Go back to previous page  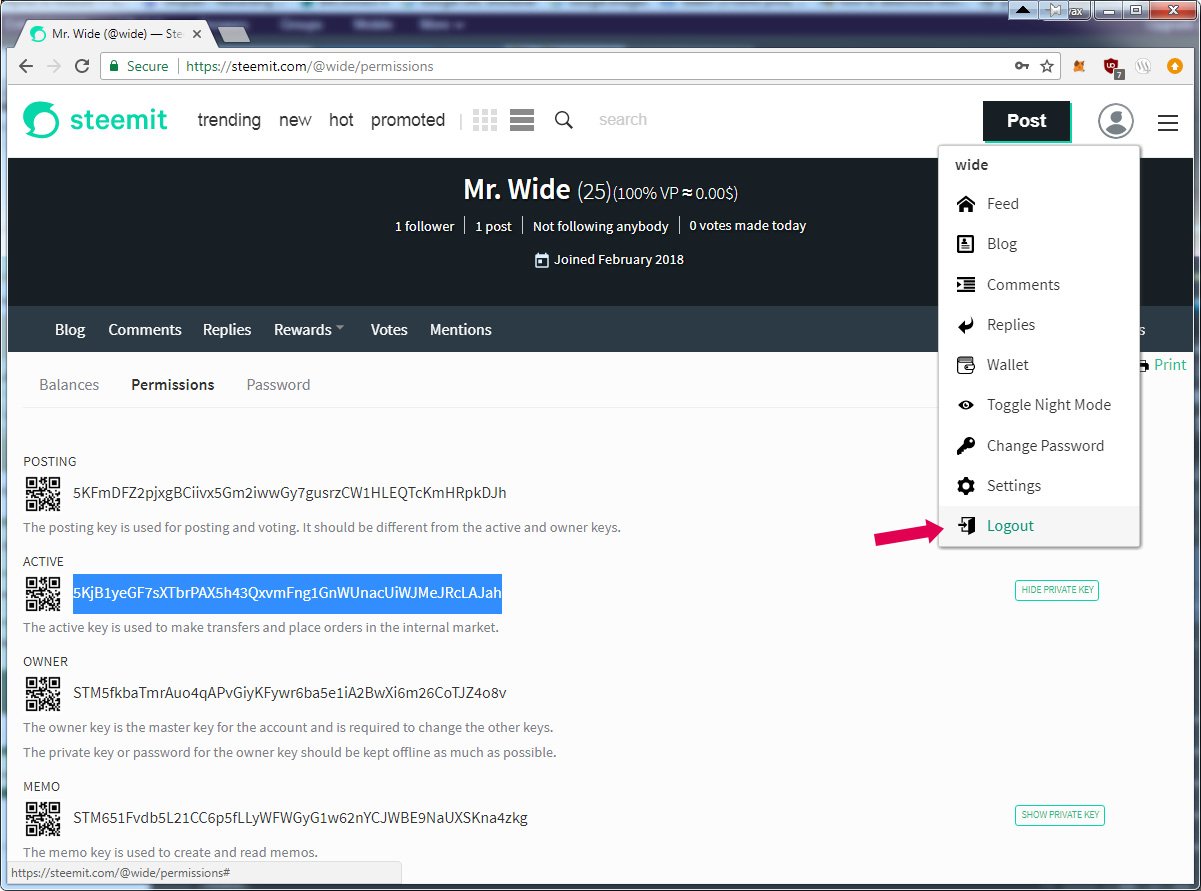[x=27, y=66]
